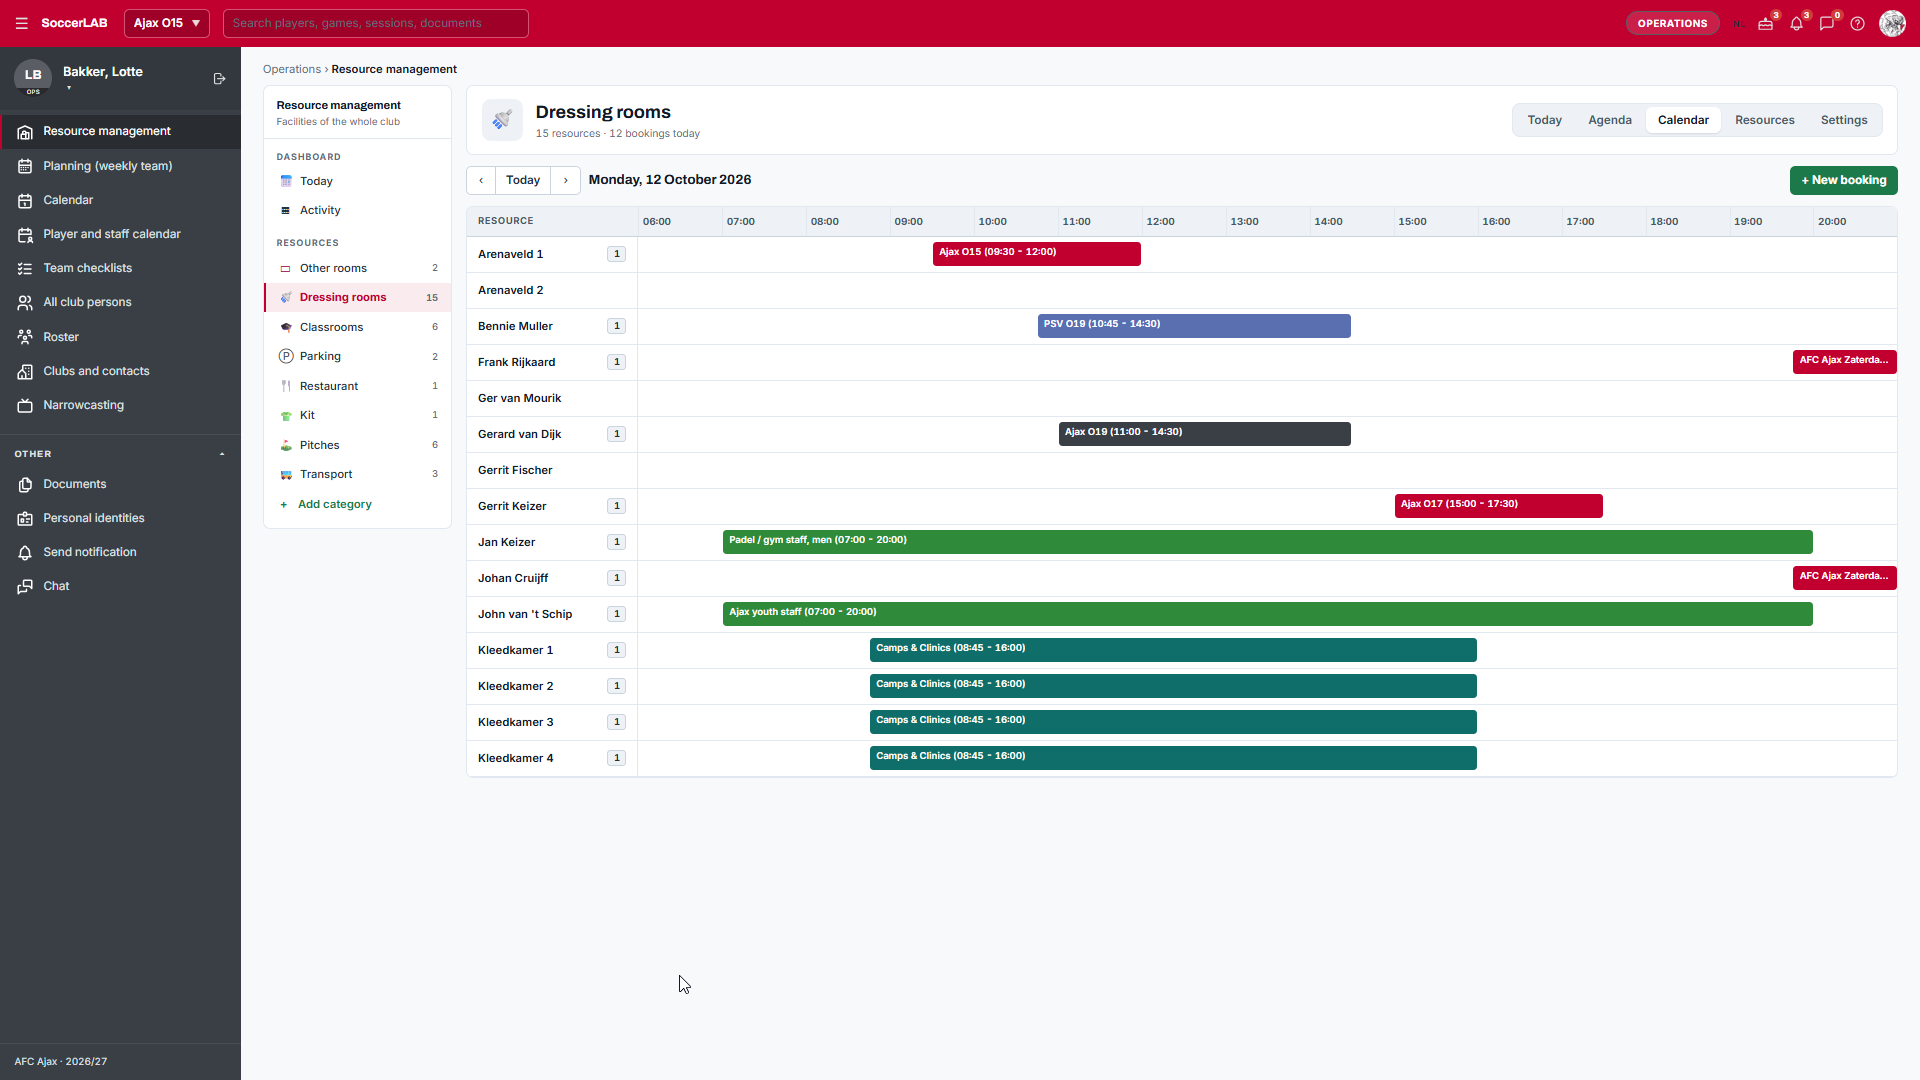Open Send notification
1920x1080 pixels.
(120, 552)
